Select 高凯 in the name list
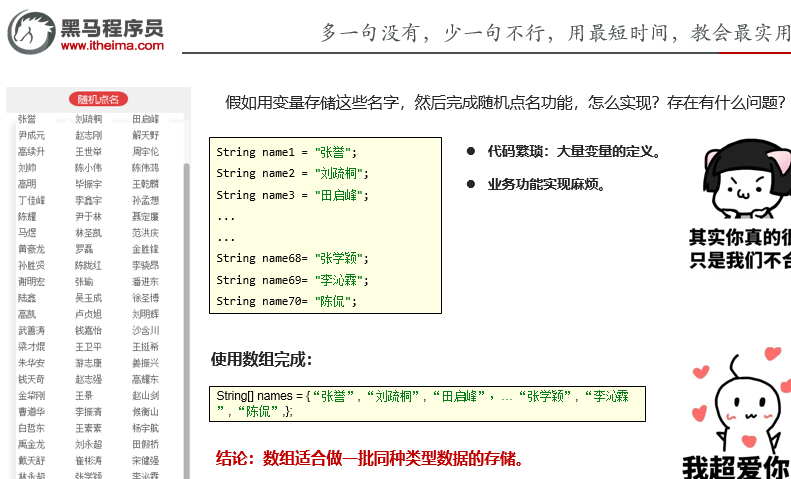This screenshot has height=479, width=791. 27,314
